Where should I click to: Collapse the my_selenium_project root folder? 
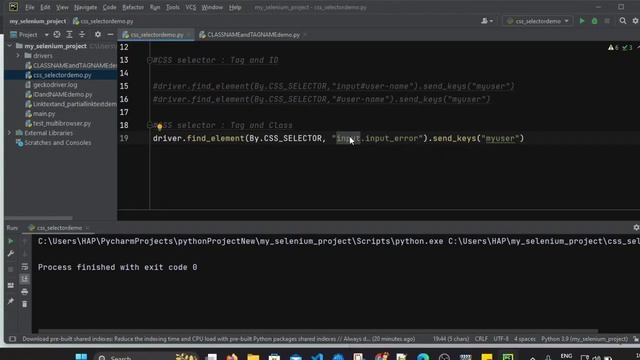click(x=10, y=46)
